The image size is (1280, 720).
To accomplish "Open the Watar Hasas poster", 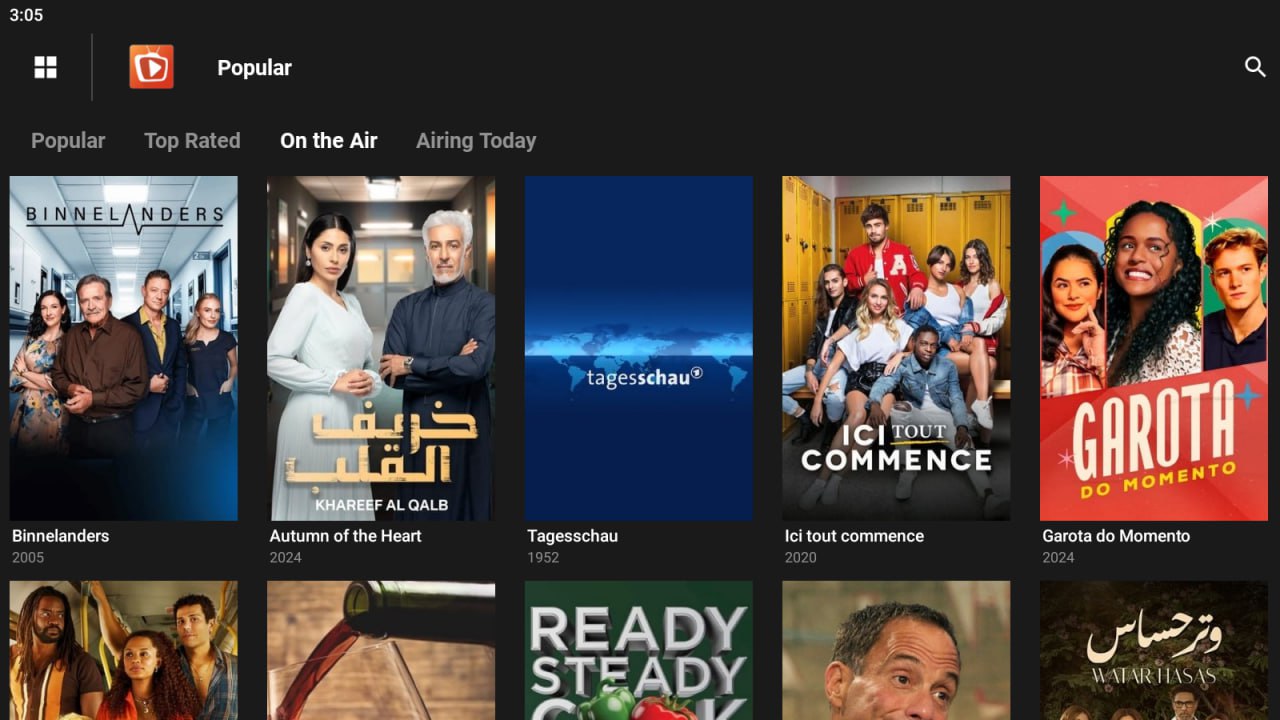I will (1154, 650).
